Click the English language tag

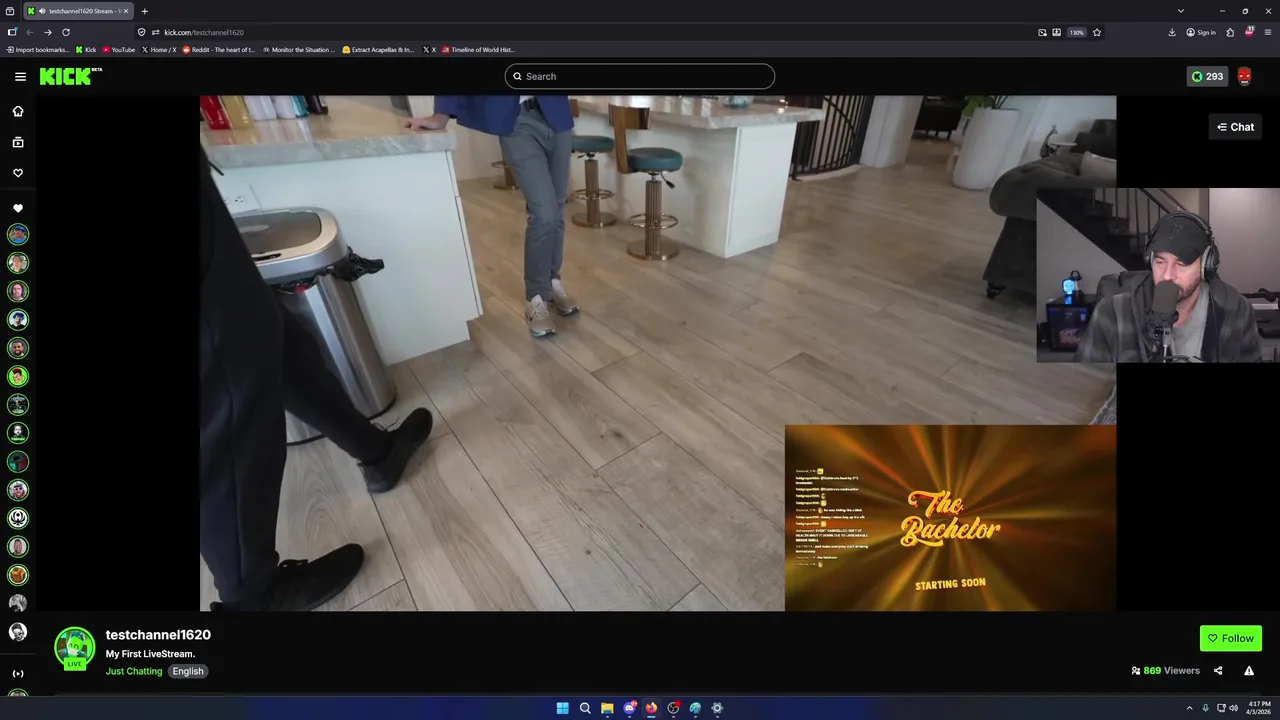[x=188, y=671]
